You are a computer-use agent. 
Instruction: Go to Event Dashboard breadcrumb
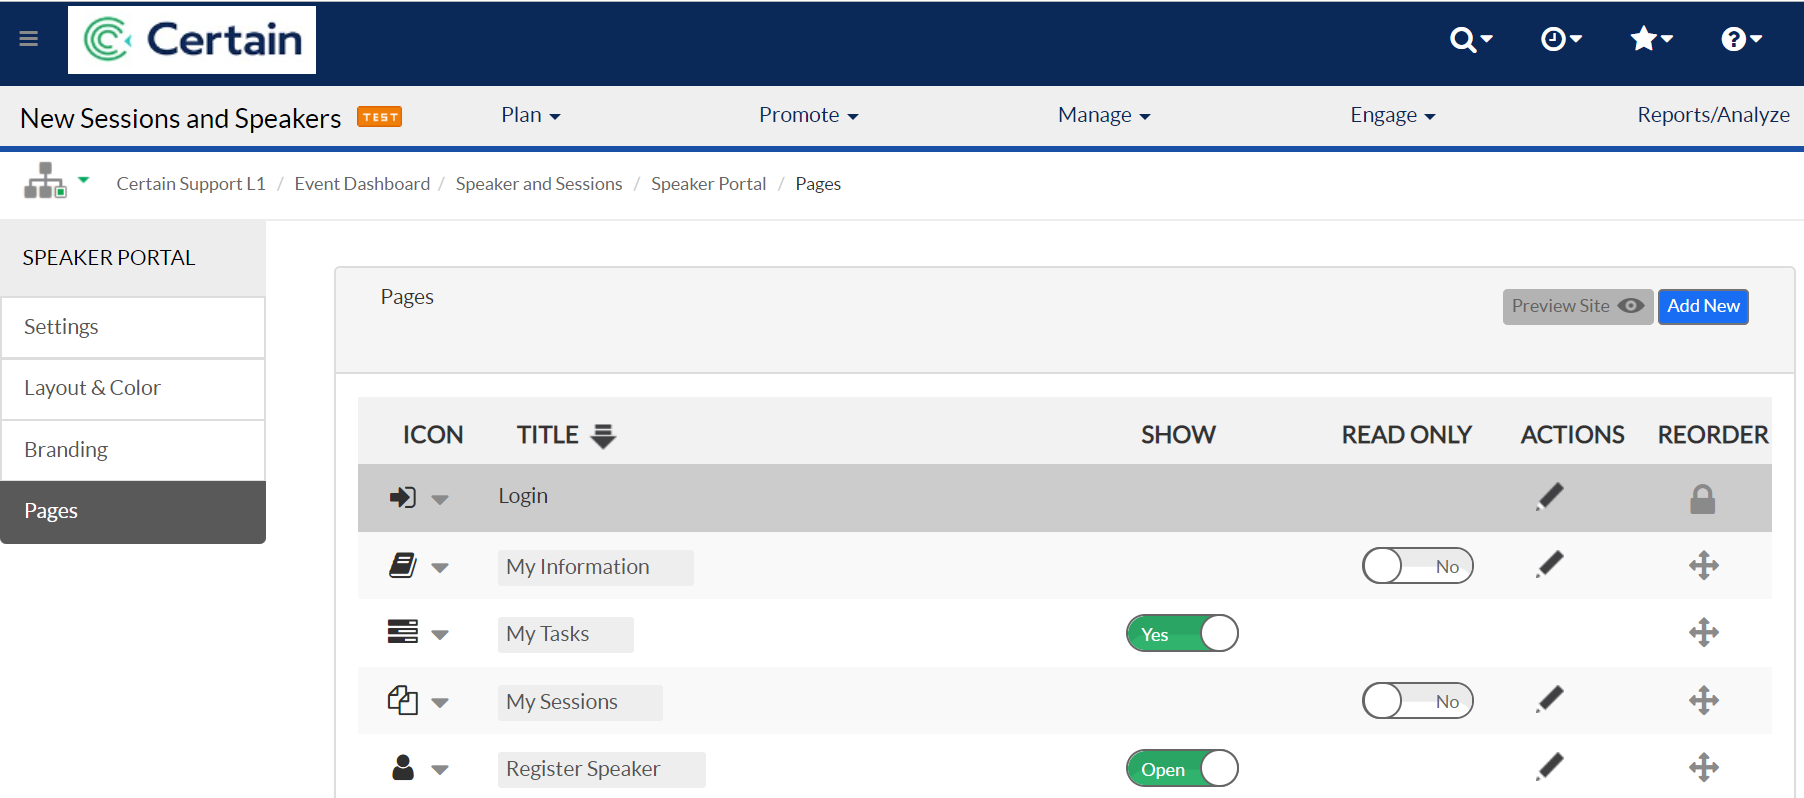coord(362,184)
